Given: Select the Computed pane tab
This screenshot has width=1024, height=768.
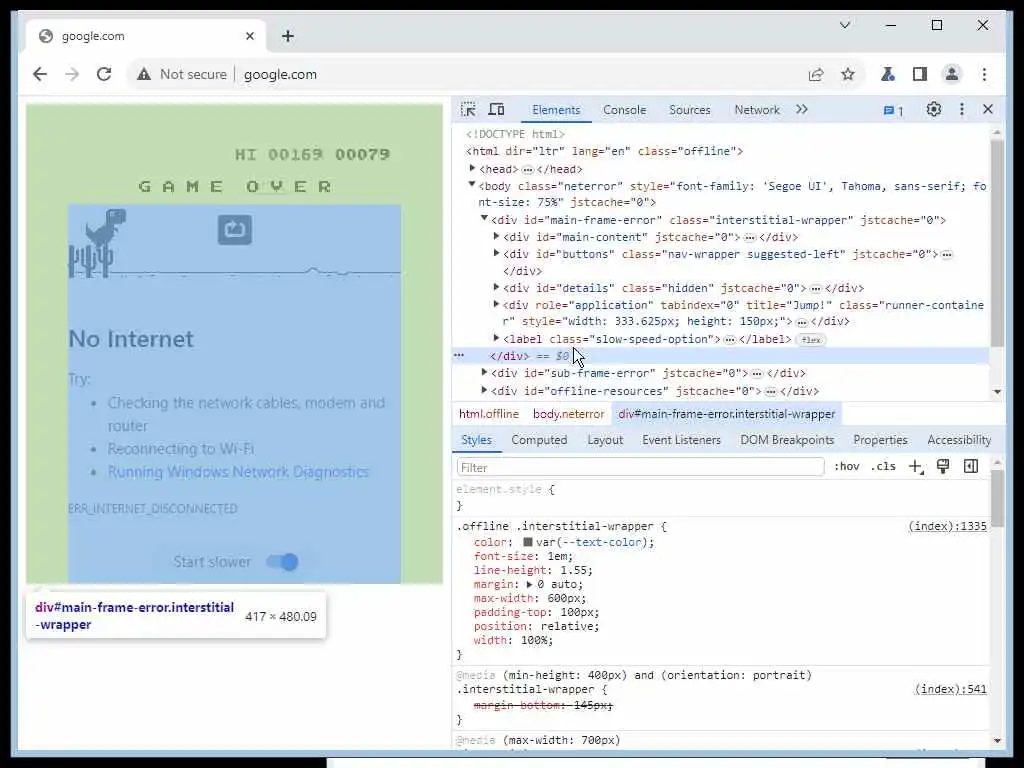Looking at the screenshot, I should pyautogui.click(x=539, y=440).
